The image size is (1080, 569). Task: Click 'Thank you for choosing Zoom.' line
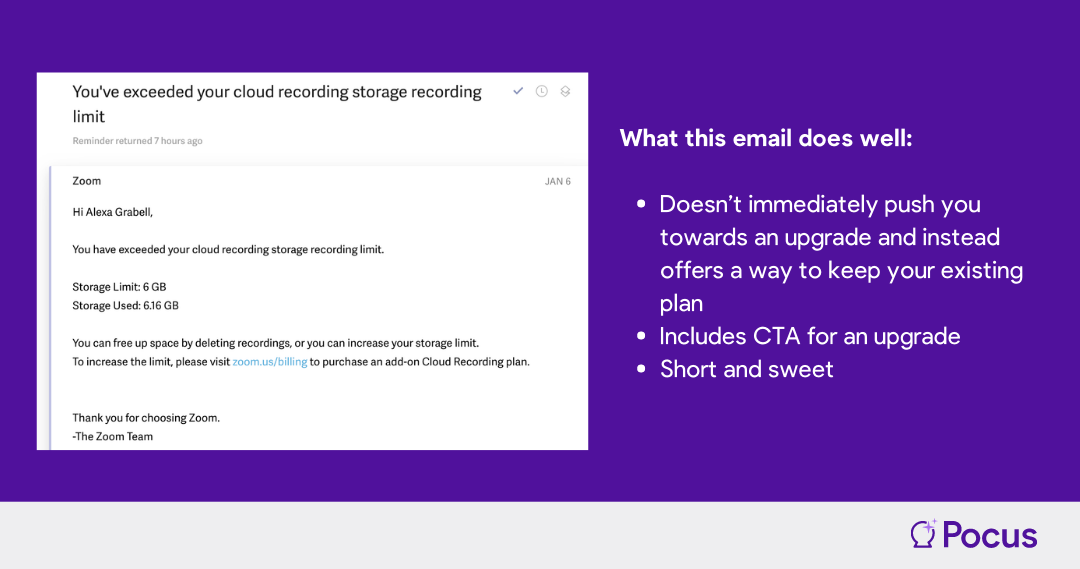coord(146,417)
